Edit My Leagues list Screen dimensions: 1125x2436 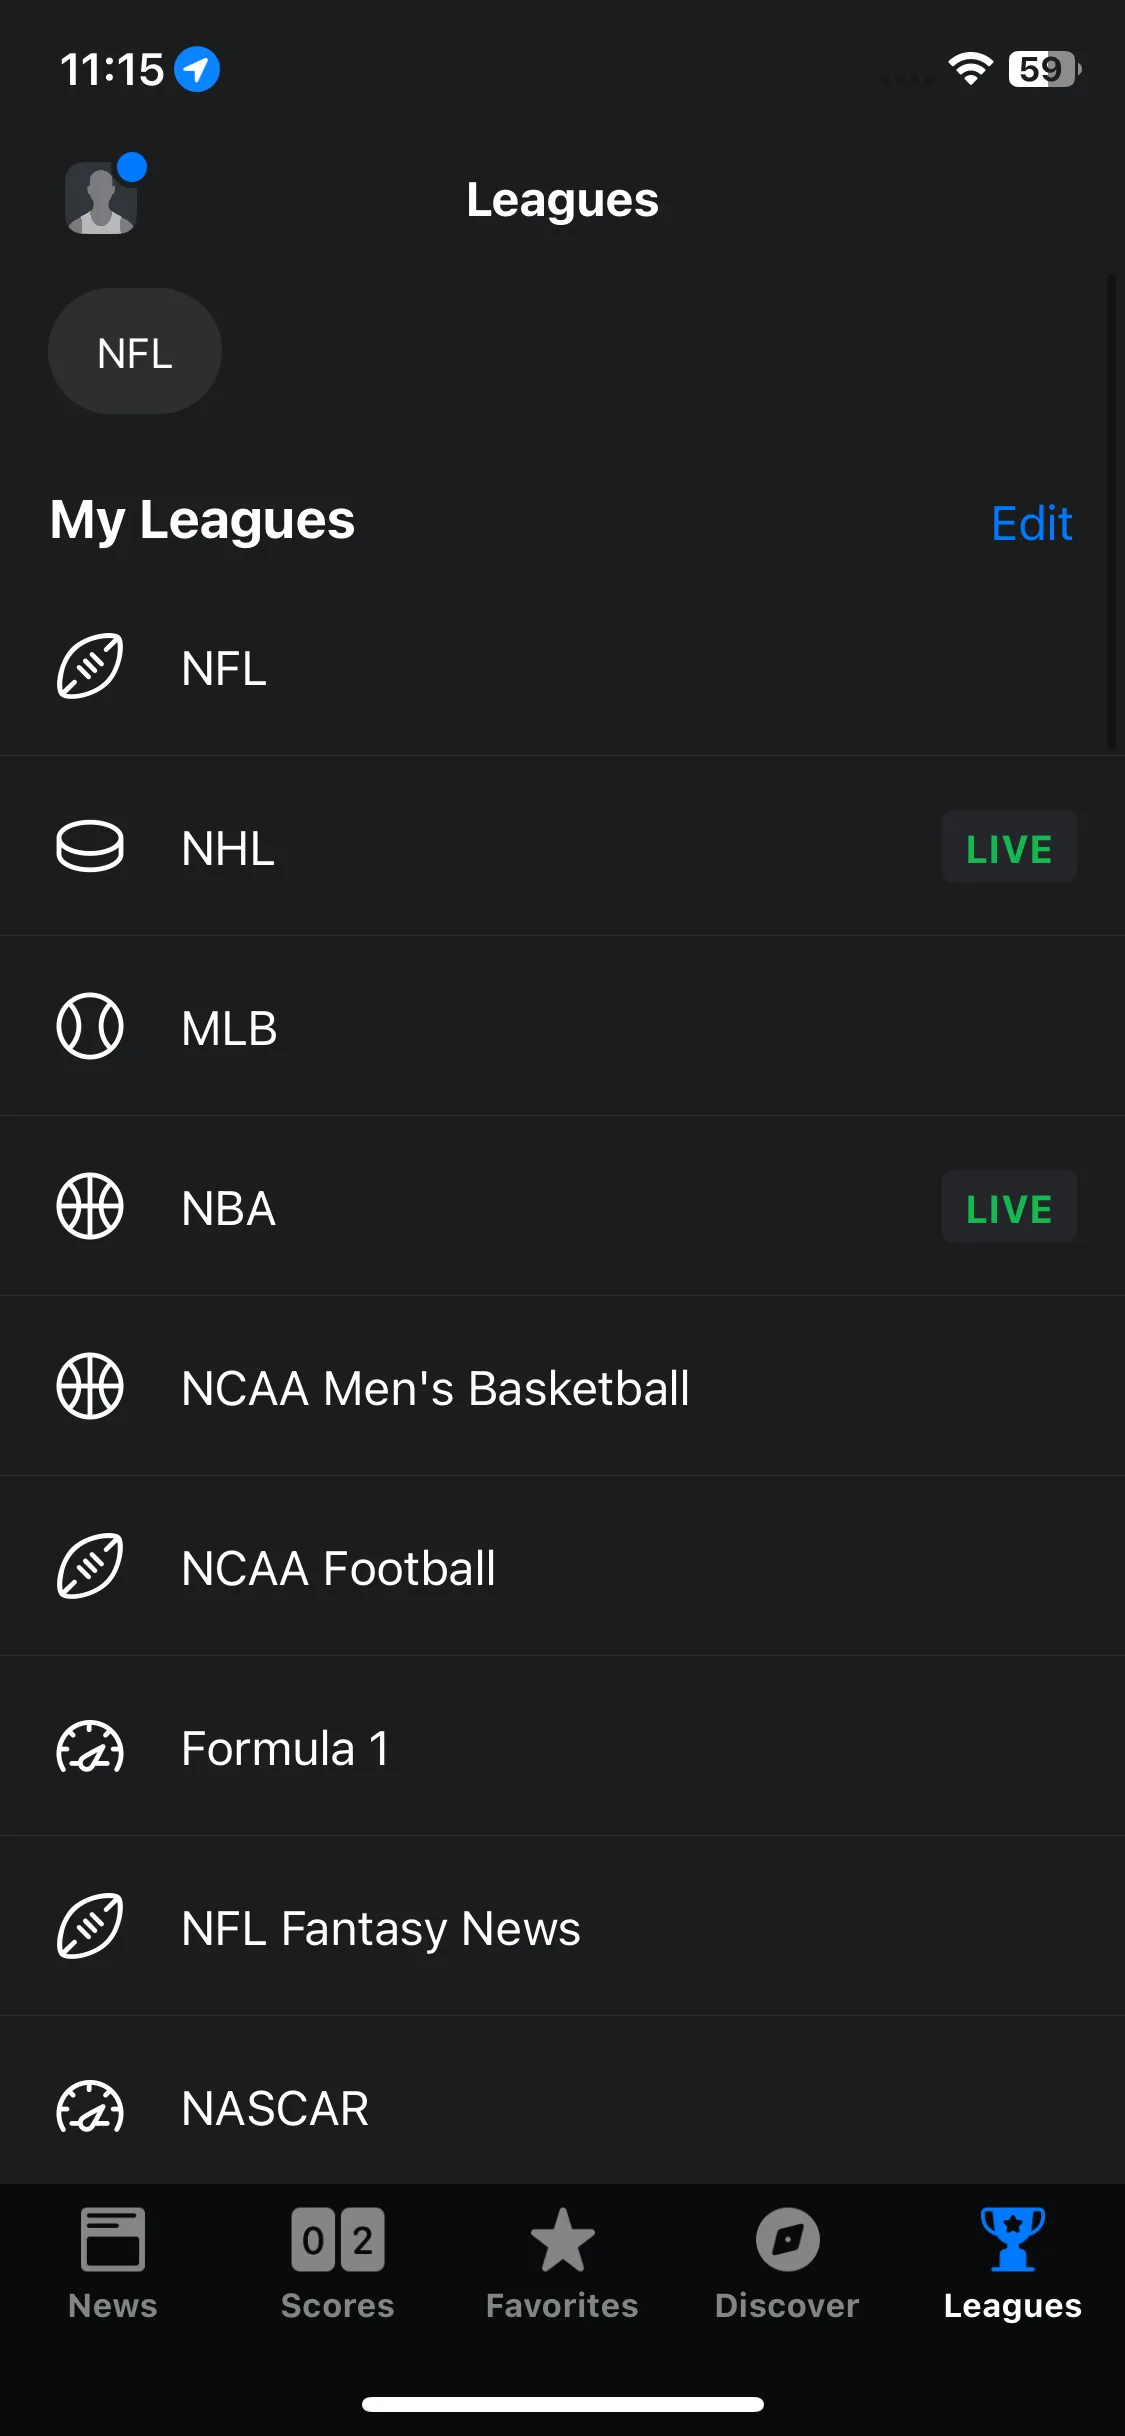1031,523
